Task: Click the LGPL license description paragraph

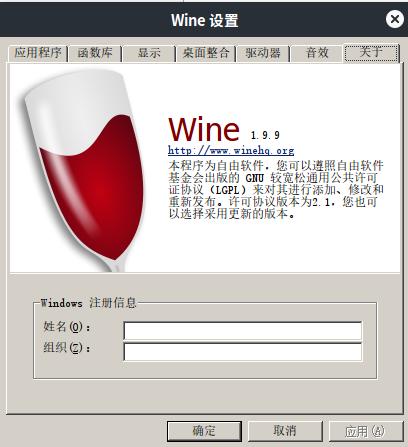Action: pyautogui.click(x=276, y=189)
